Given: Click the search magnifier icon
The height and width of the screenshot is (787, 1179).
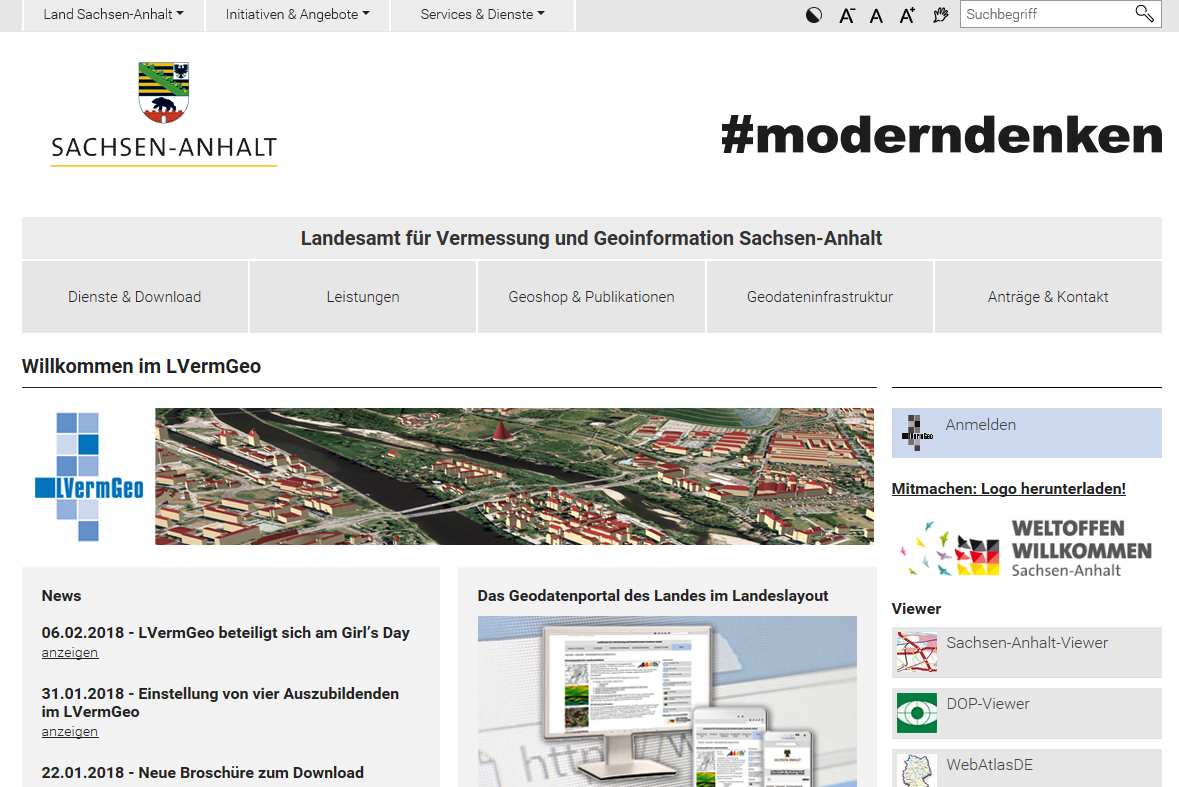Looking at the screenshot, I should coord(1144,14).
